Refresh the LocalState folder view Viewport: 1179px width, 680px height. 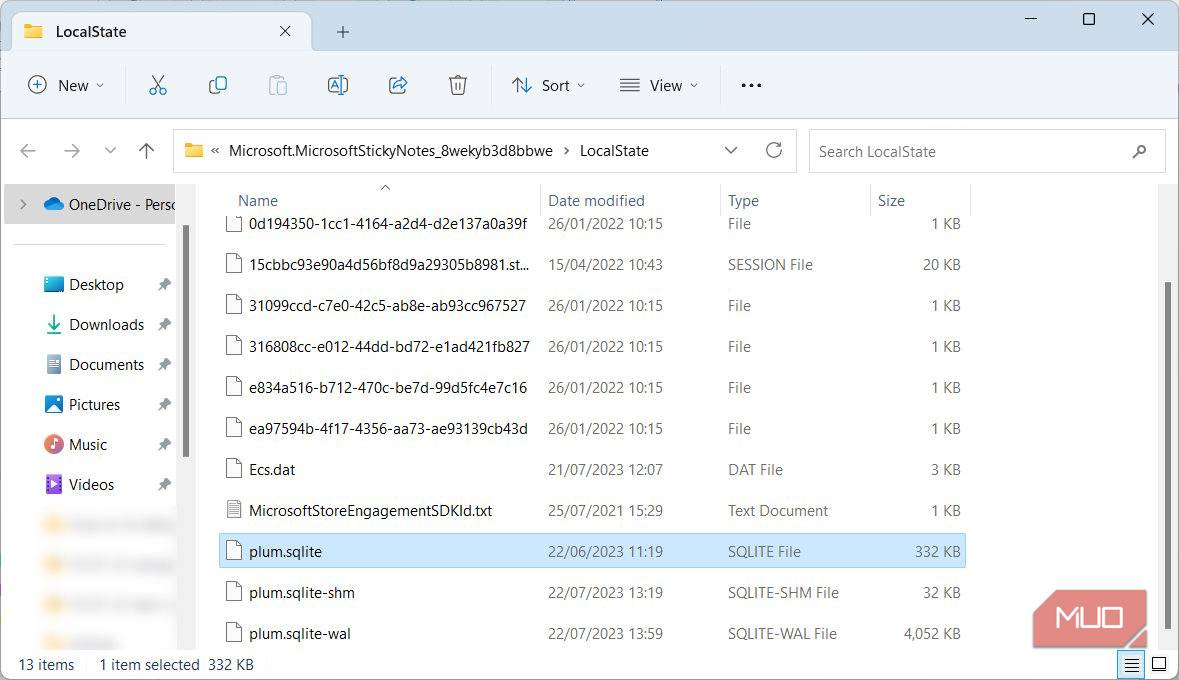click(773, 151)
